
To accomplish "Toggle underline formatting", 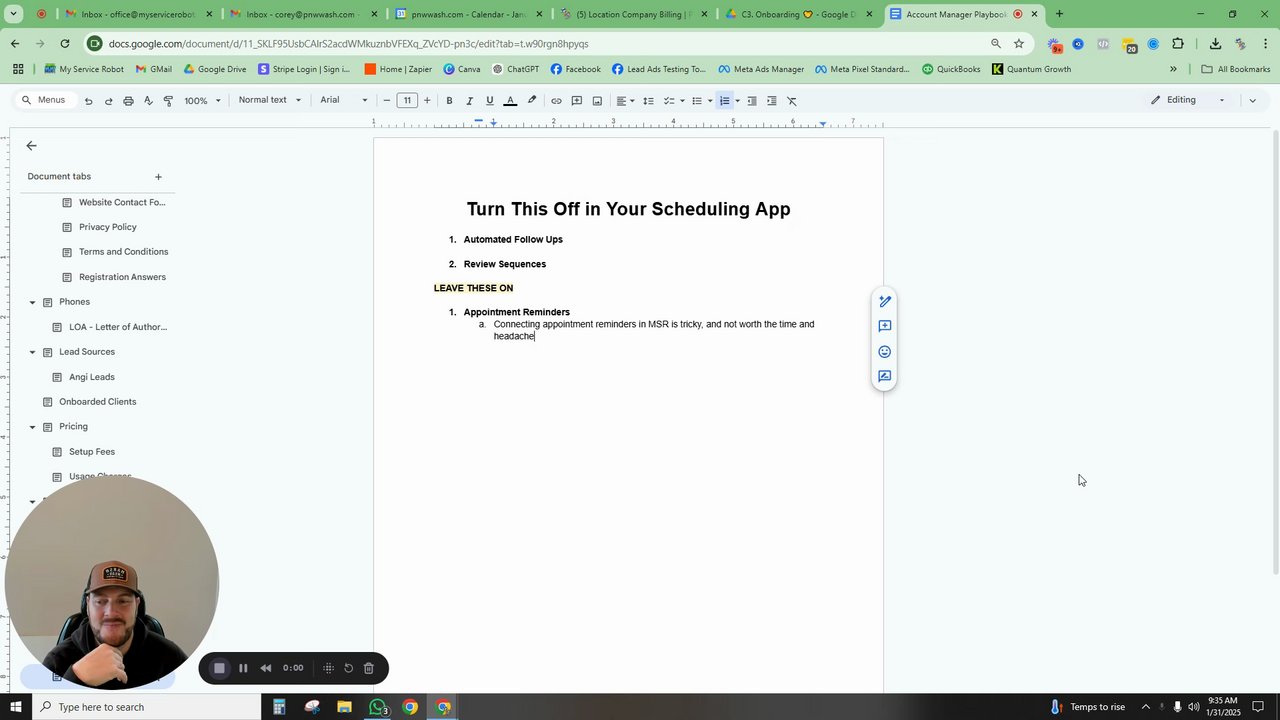I will (x=489, y=101).
